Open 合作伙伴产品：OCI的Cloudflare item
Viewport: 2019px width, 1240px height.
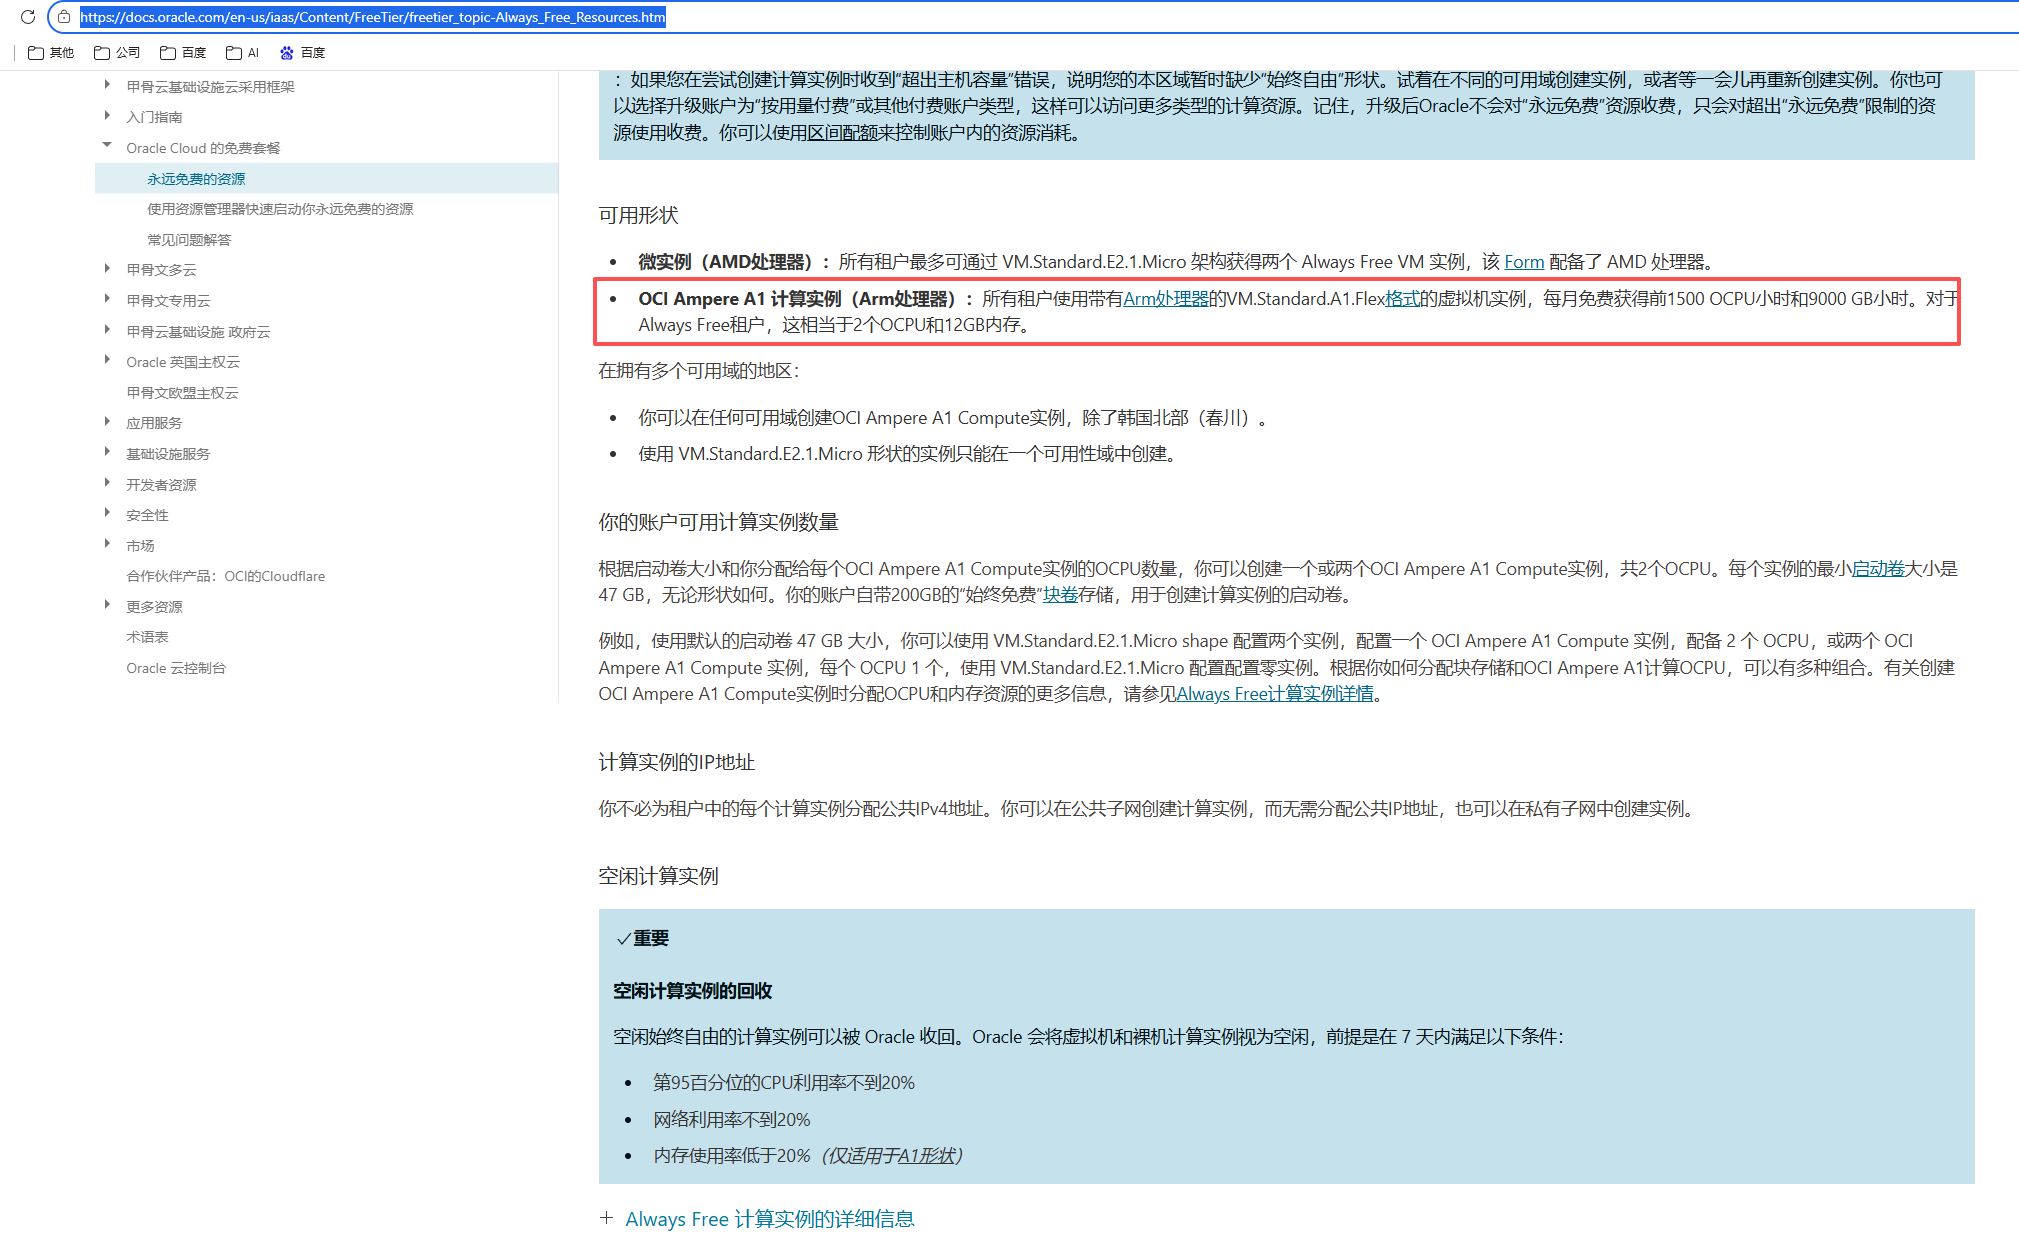tap(225, 576)
